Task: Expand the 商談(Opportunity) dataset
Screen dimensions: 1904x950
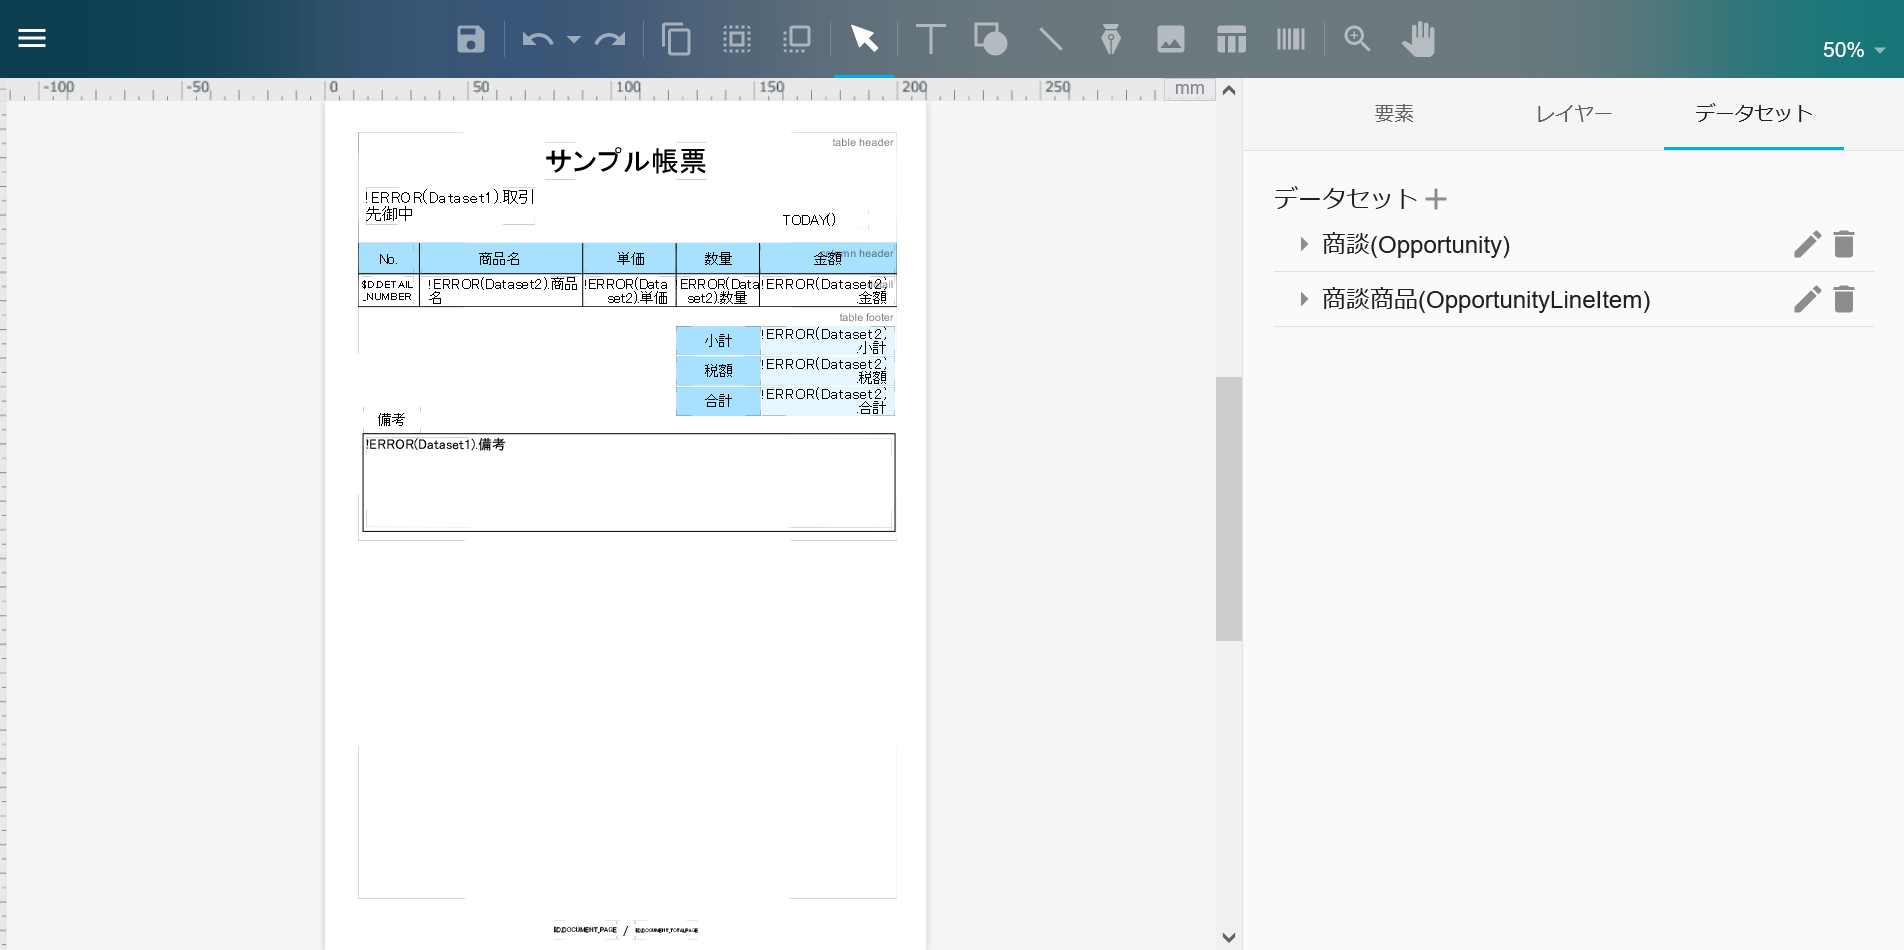Action: [x=1303, y=244]
